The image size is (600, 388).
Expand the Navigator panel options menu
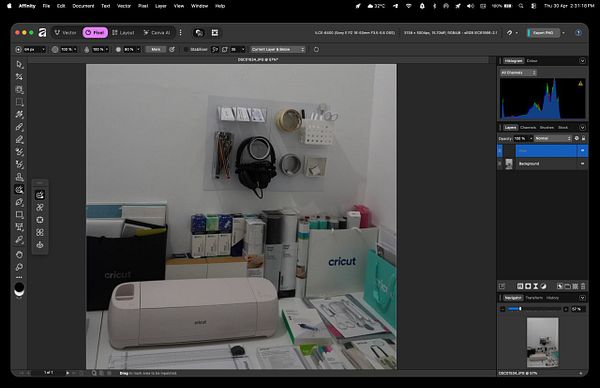[x=582, y=298]
